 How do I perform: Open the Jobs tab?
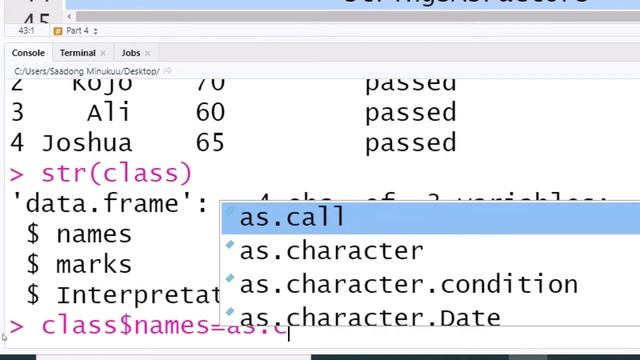coord(131,53)
